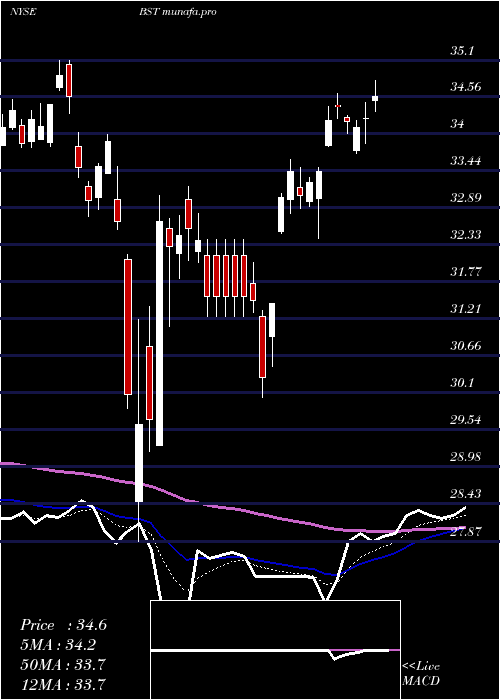Click the 30.1 price axis label
The height and width of the screenshot is (700, 500).
coord(462,384)
